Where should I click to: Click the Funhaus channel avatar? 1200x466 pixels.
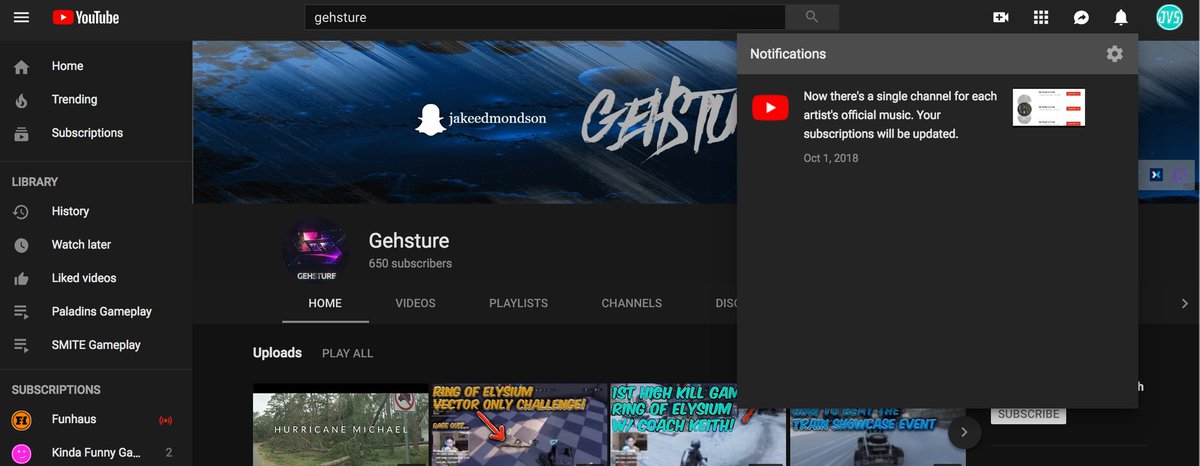coord(21,419)
